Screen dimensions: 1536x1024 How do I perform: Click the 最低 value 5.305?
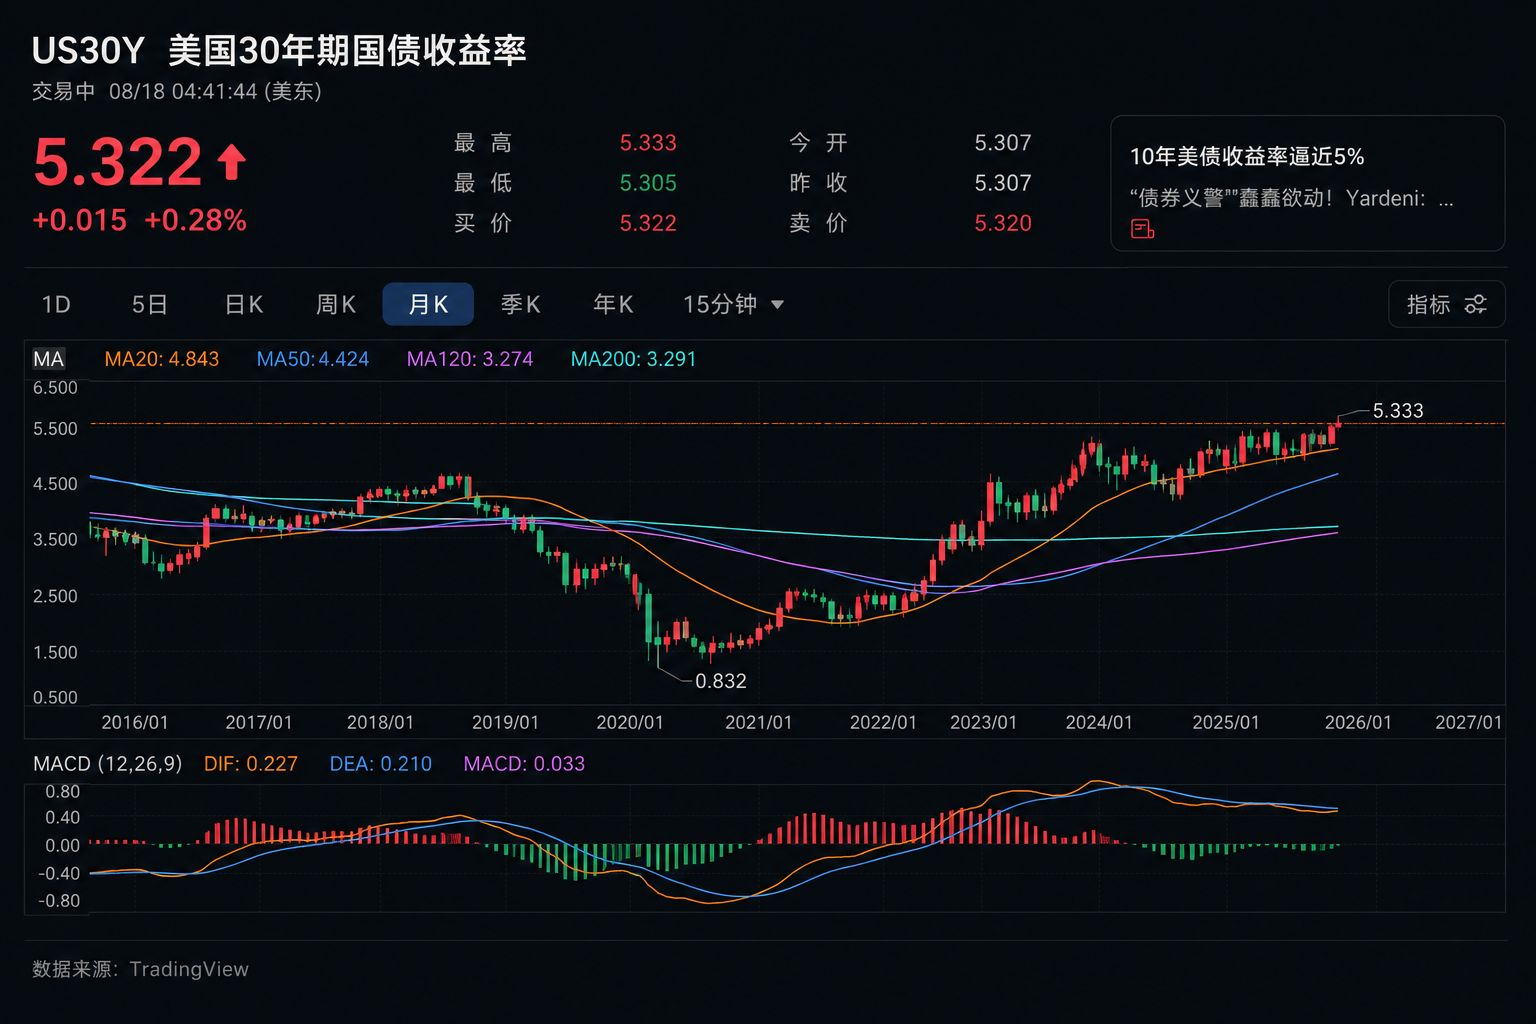coord(648,183)
